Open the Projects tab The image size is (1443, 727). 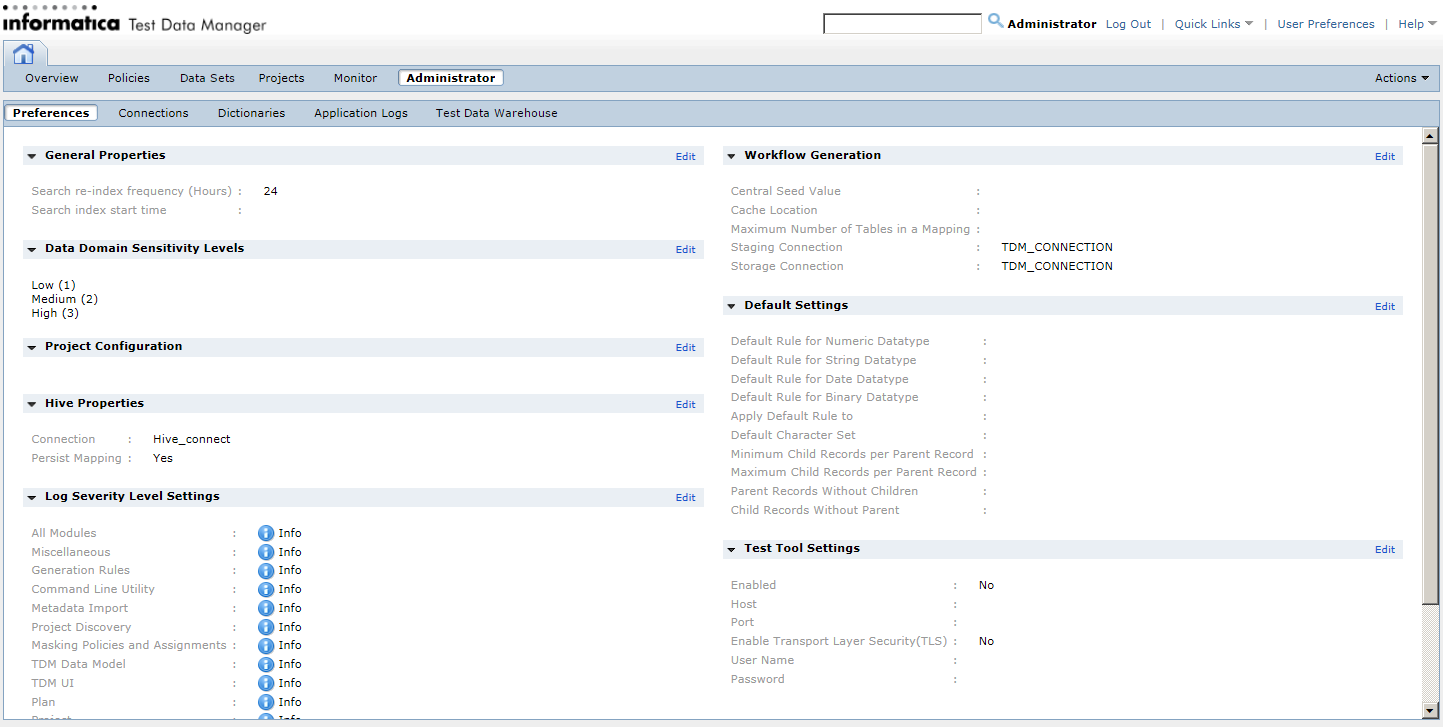pyautogui.click(x=282, y=78)
